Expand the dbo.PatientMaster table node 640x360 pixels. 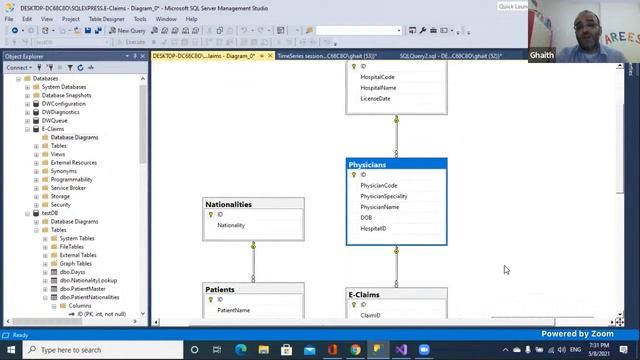click(x=45, y=289)
